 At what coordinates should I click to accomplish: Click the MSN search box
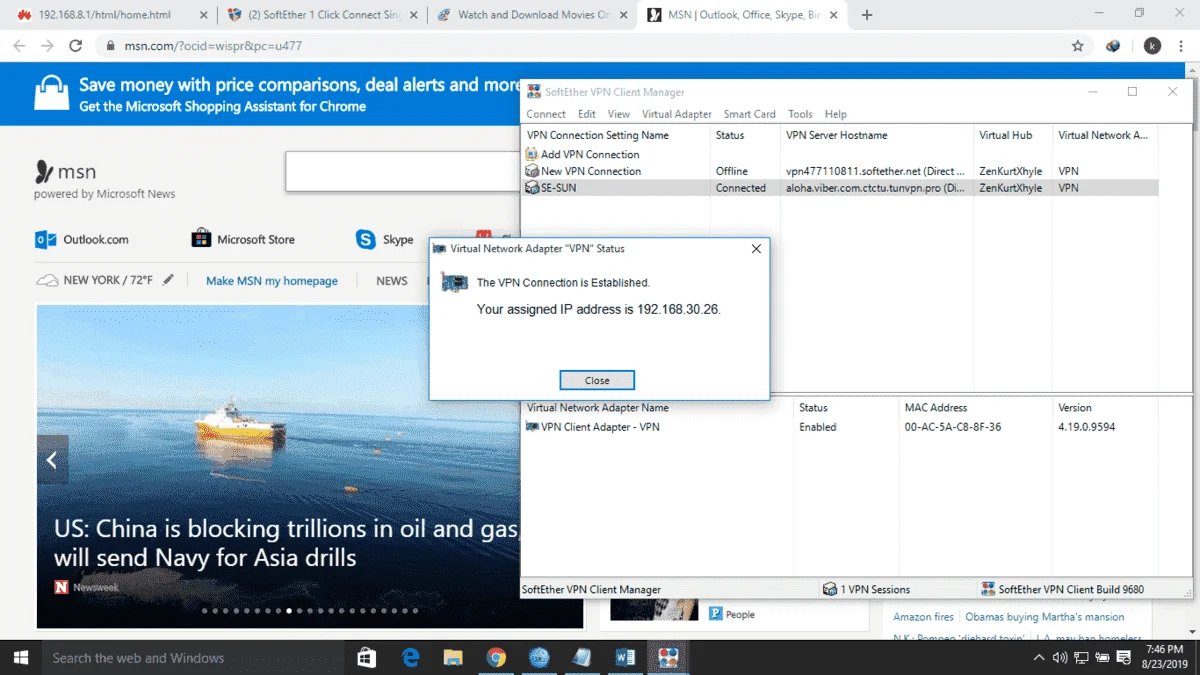tap(402, 171)
